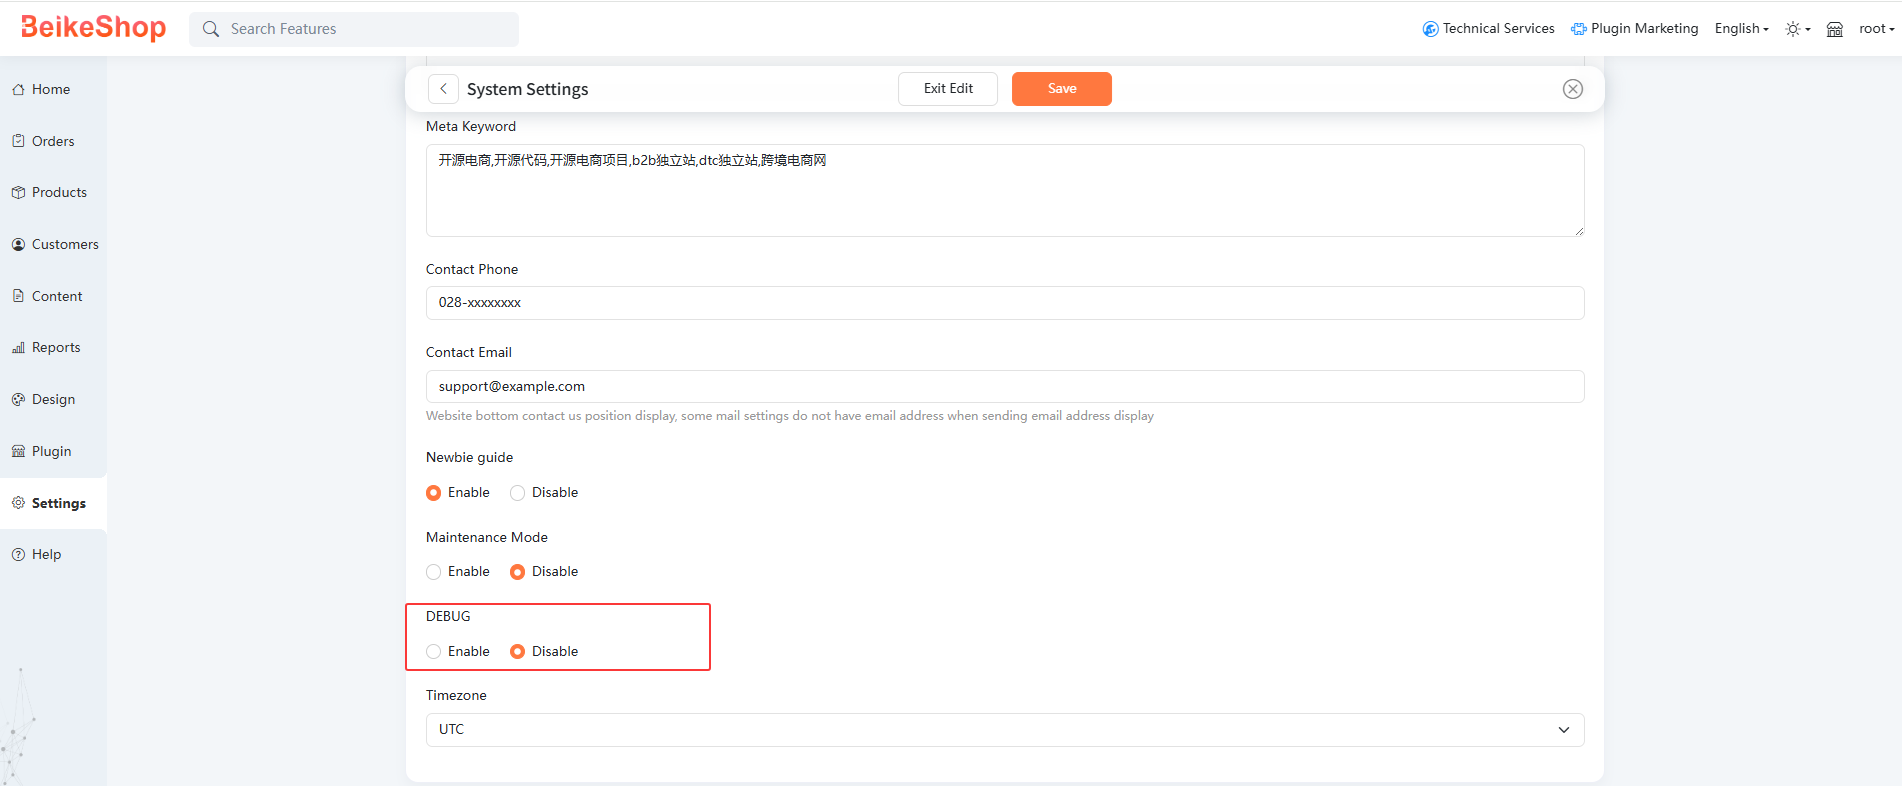Viewport: 1902px width, 786px height.
Task: Open the Timezone UTC dropdown
Action: 1004,730
